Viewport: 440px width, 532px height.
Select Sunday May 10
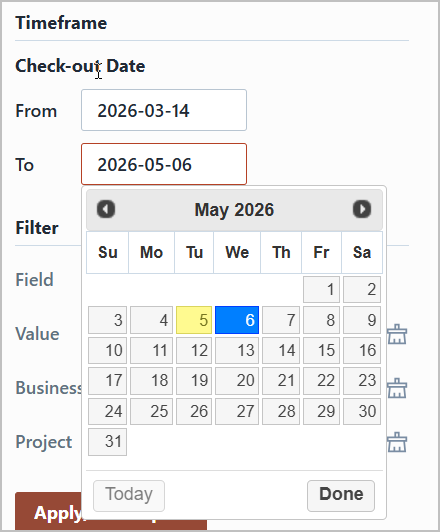108,350
